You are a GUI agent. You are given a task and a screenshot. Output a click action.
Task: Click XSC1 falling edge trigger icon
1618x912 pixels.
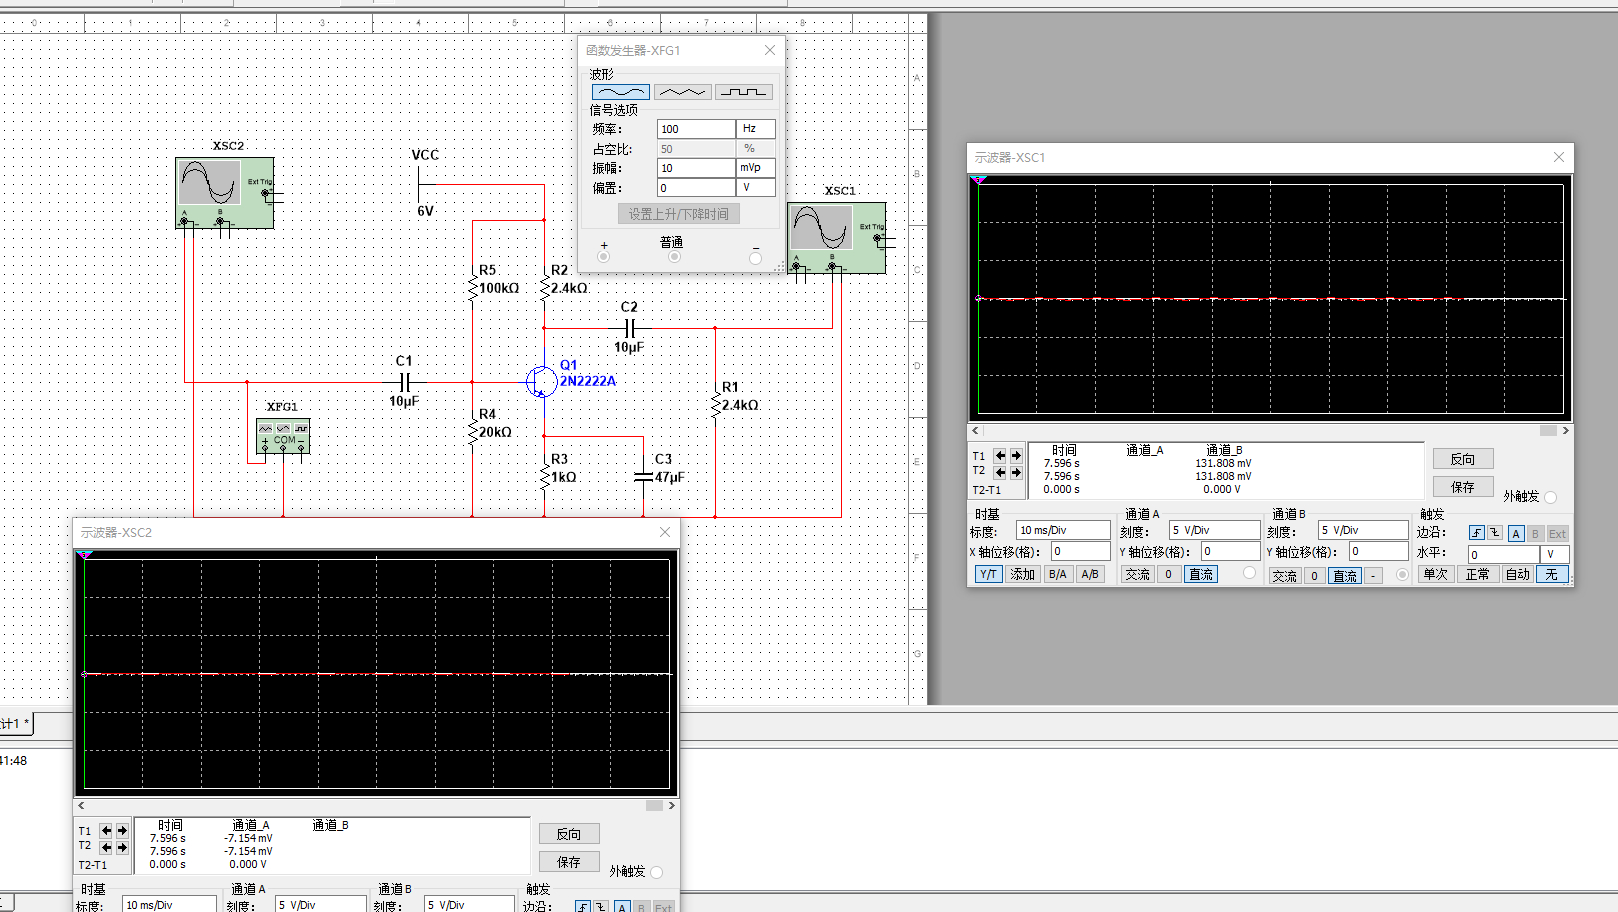click(1495, 534)
